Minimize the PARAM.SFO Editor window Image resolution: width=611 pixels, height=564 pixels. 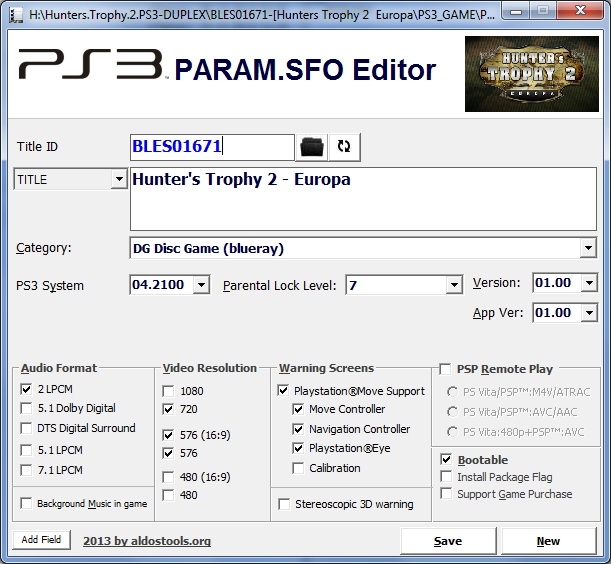click(x=516, y=11)
